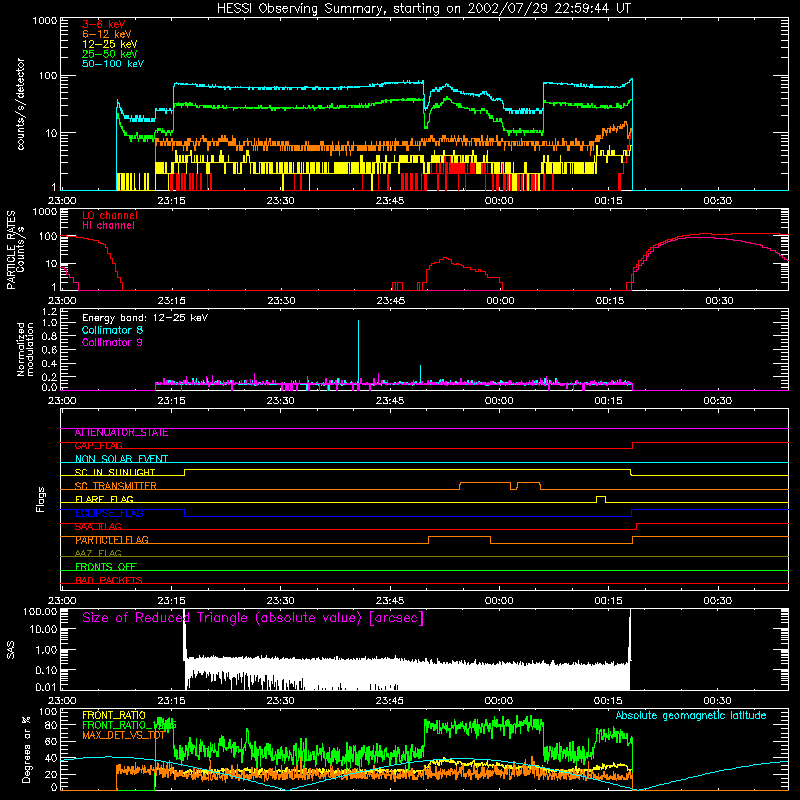Click the 'Size of Reduced Triangle' panel title
Screen dimensions: 800x800
click(x=253, y=618)
